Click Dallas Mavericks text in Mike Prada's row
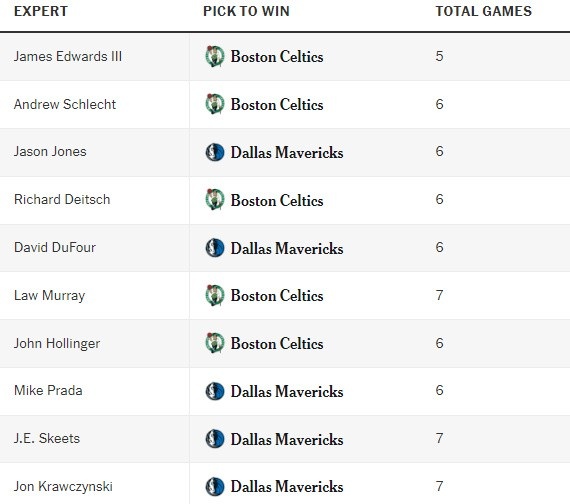This screenshot has height=504, width=570. pos(287,391)
